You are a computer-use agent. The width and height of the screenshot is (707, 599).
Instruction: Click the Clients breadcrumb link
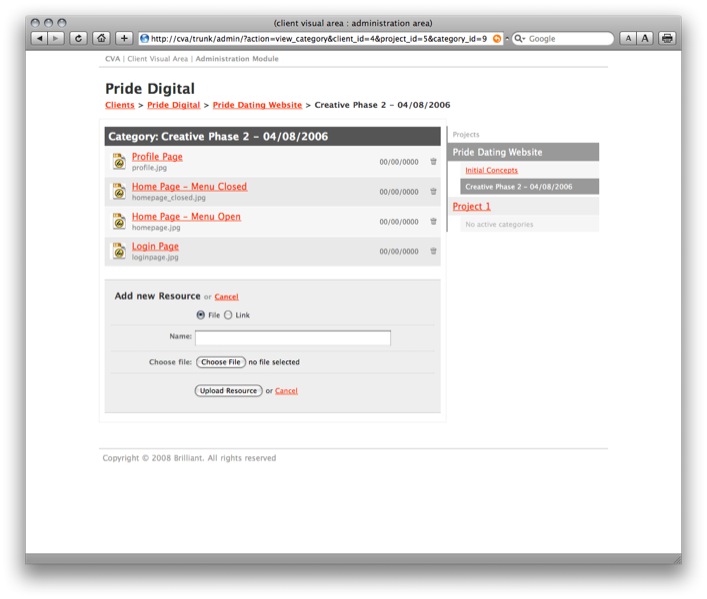coord(120,105)
